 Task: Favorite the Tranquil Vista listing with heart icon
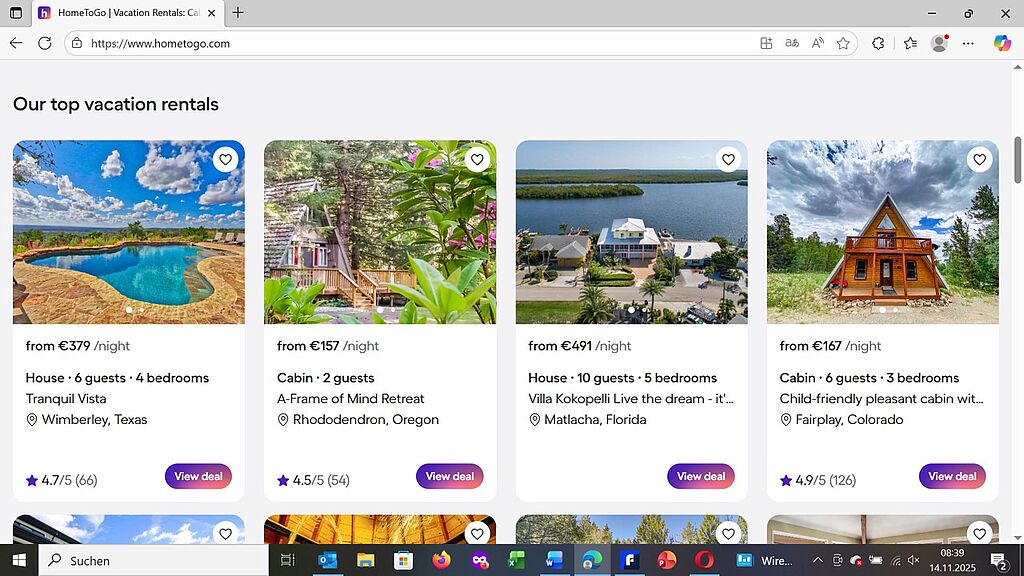225,159
